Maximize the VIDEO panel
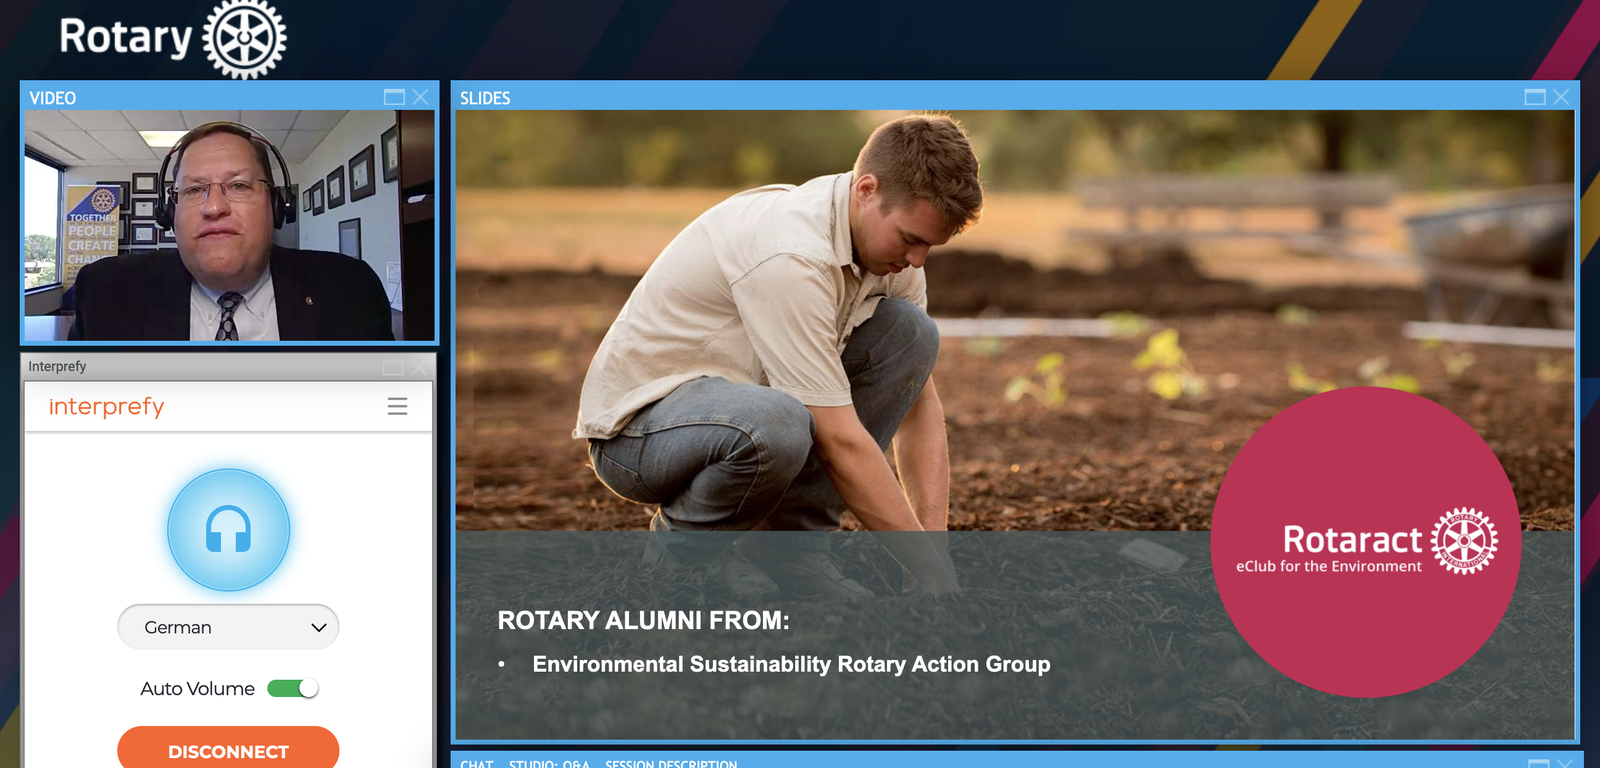This screenshot has width=1600, height=768. 395,97
